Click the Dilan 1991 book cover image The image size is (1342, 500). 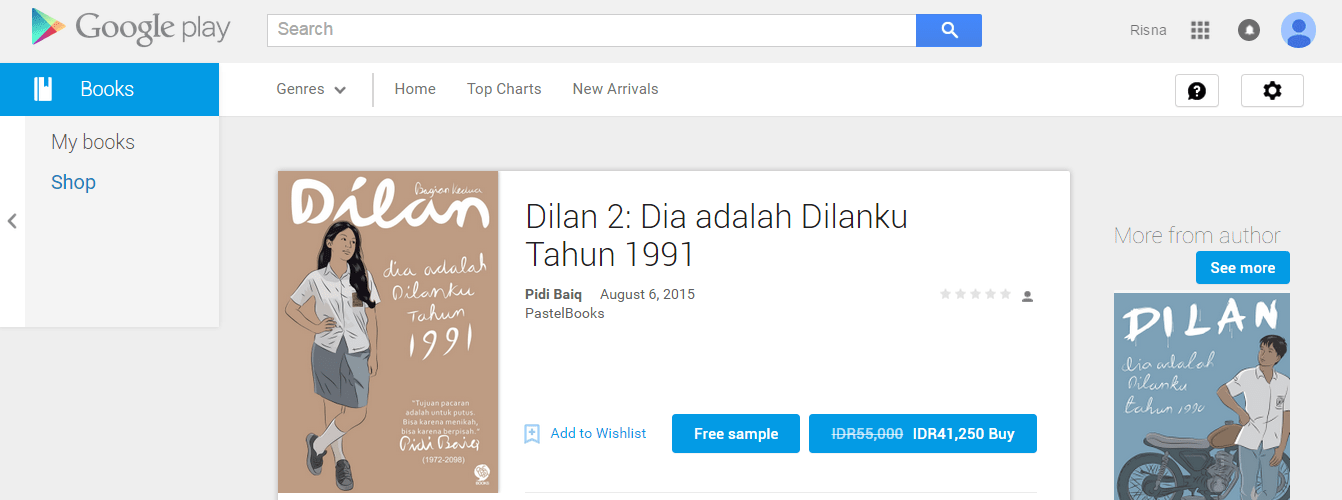pyautogui.click(x=388, y=332)
